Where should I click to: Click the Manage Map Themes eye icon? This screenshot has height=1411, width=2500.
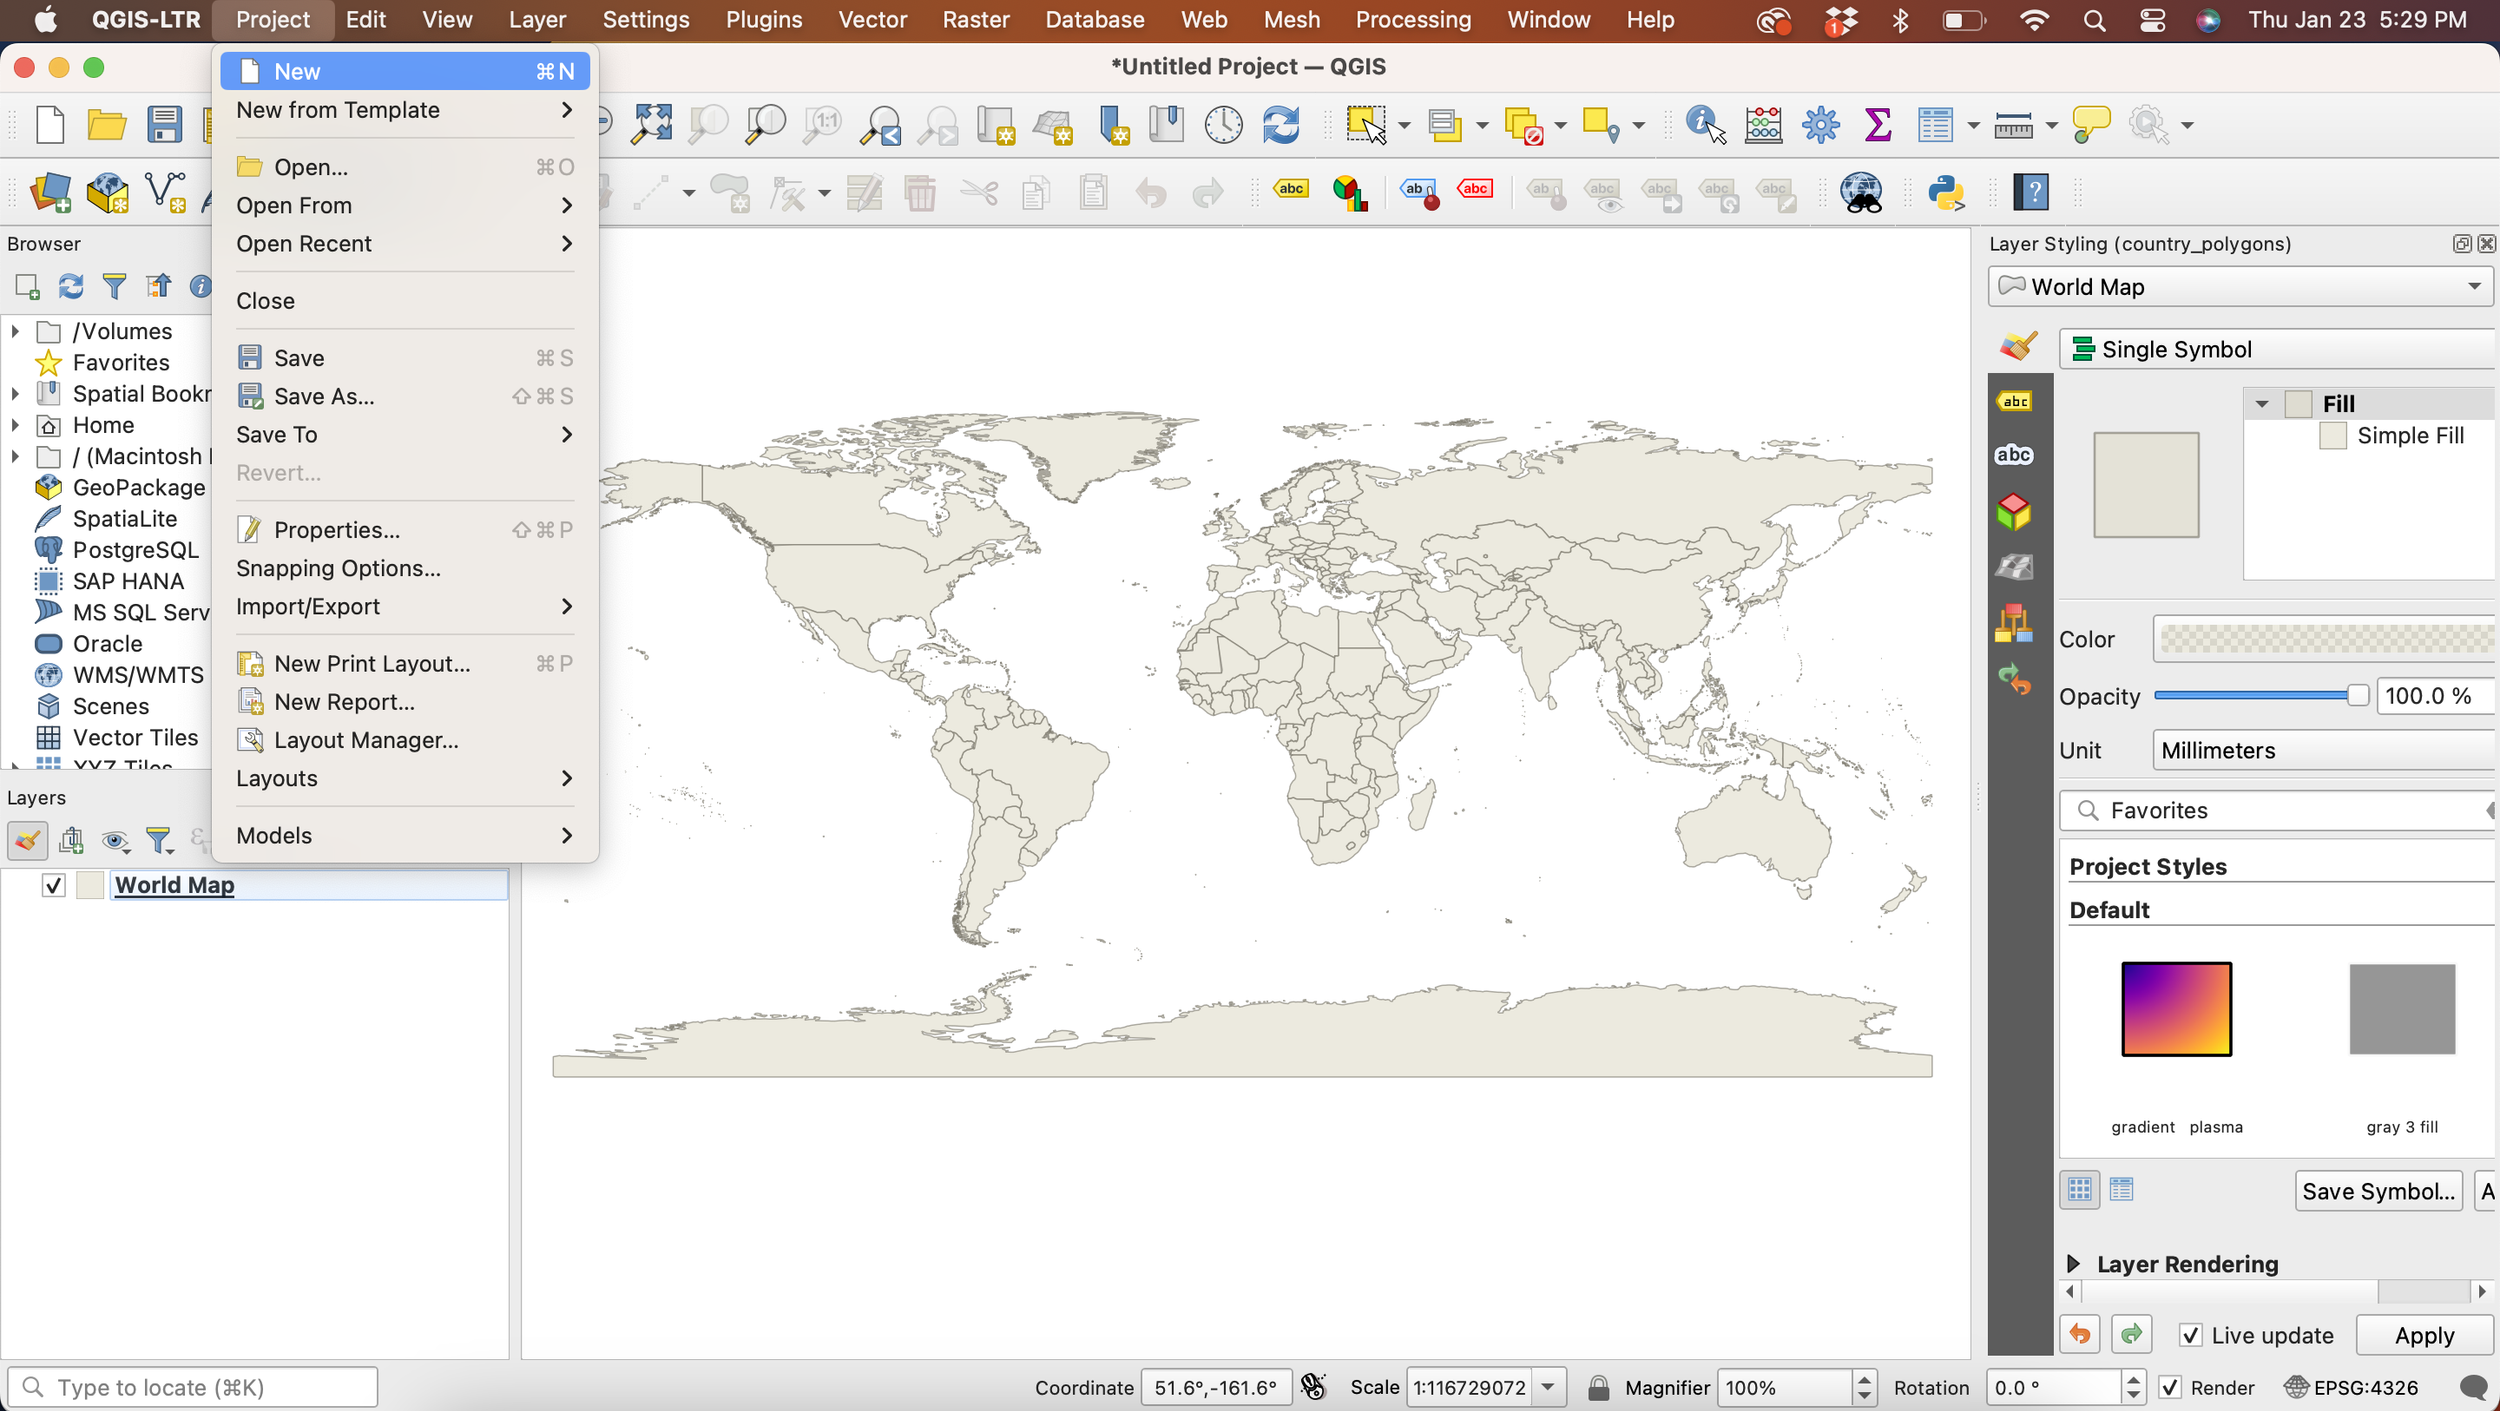coord(115,841)
